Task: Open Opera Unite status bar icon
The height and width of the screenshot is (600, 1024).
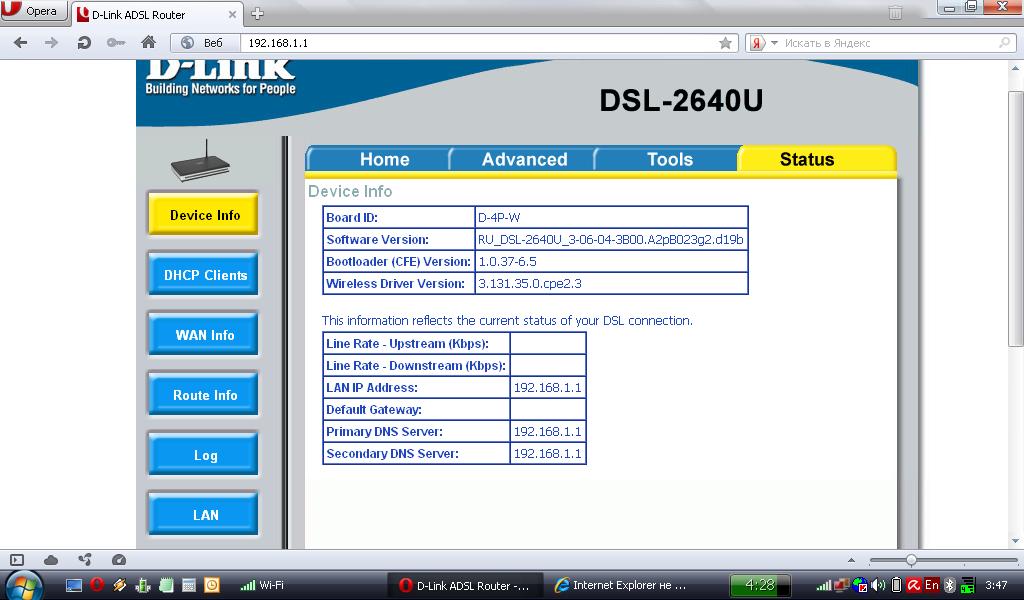Action: click(x=85, y=560)
